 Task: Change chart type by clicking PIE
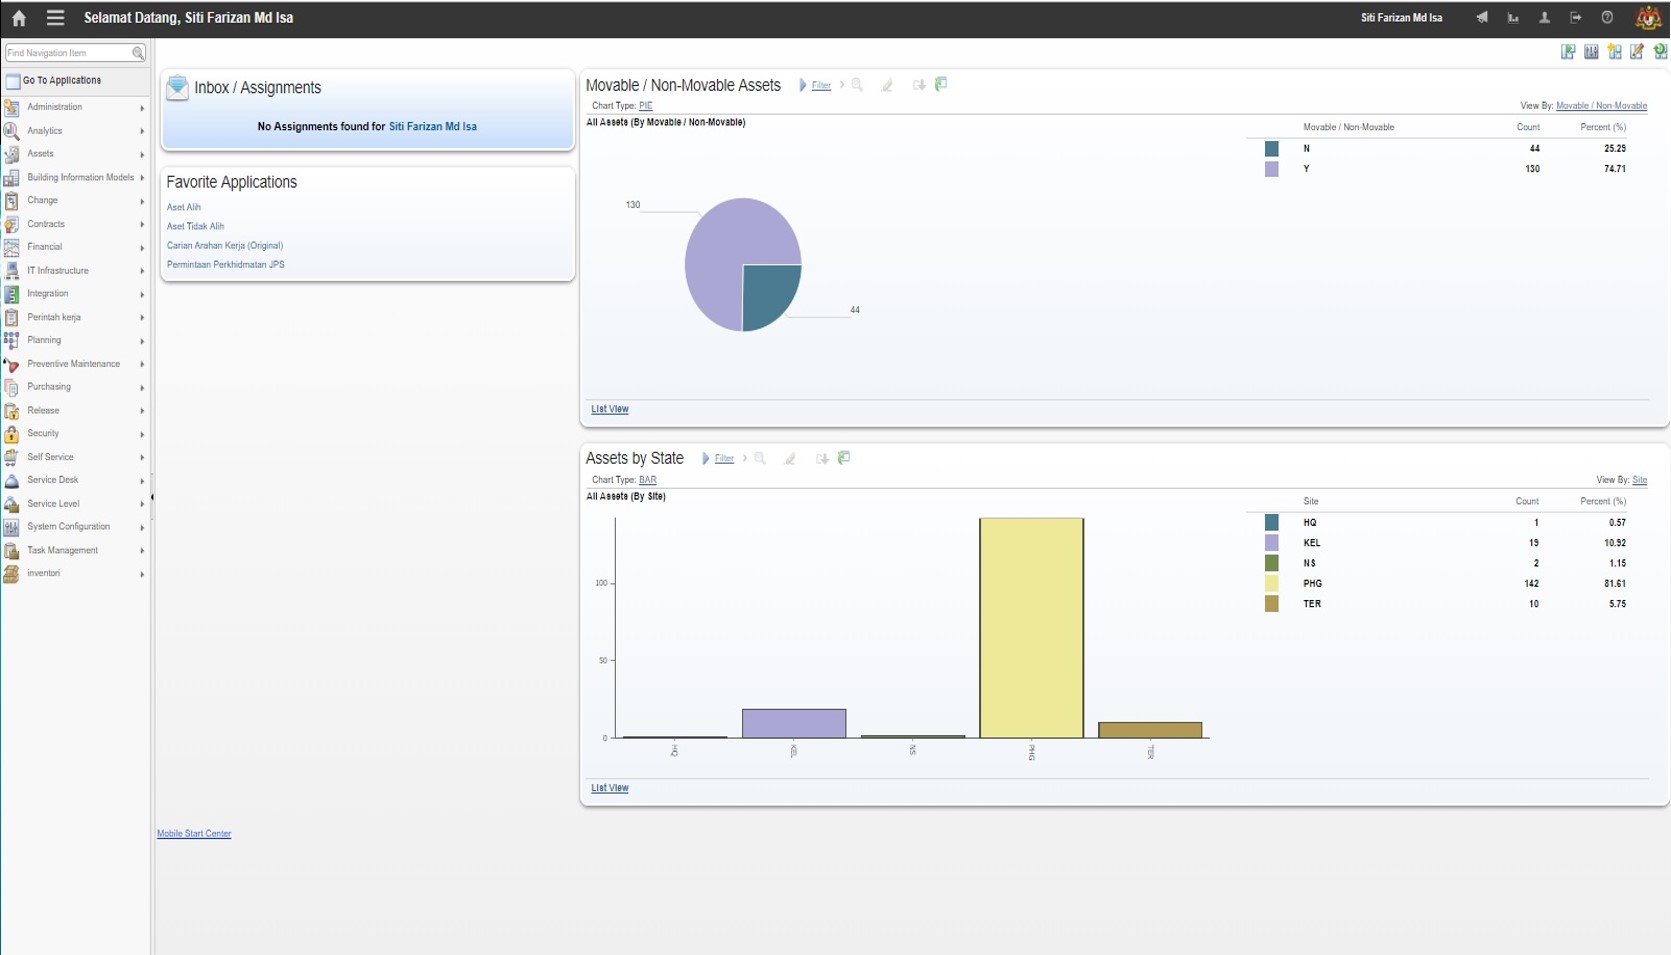[x=645, y=106]
